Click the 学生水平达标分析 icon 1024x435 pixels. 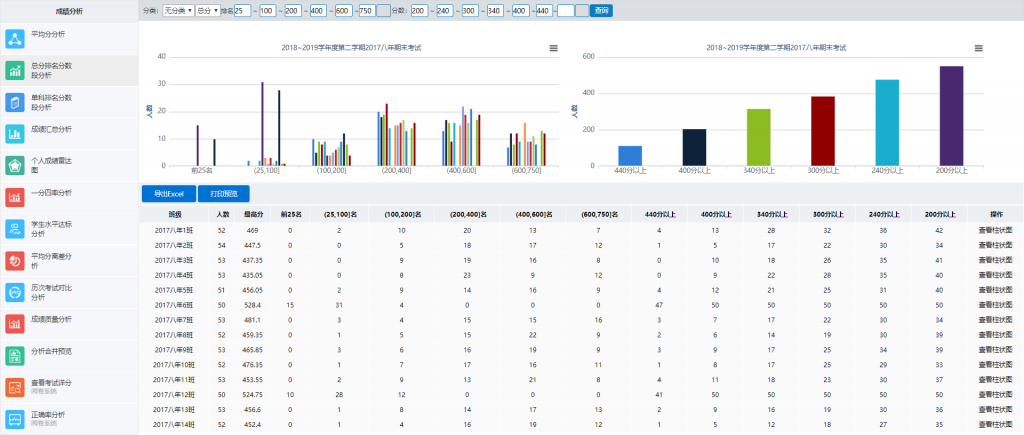(x=15, y=229)
